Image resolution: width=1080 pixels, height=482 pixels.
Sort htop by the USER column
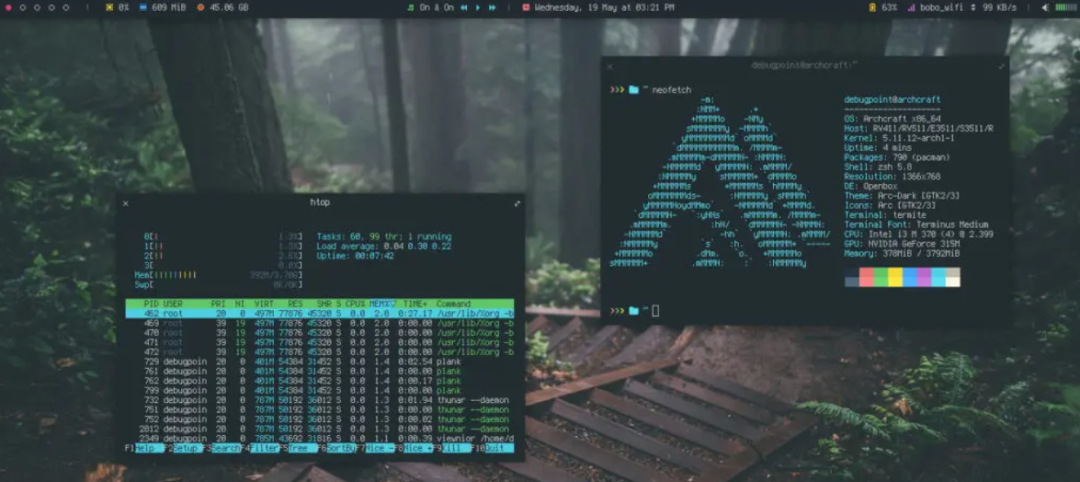click(173, 304)
